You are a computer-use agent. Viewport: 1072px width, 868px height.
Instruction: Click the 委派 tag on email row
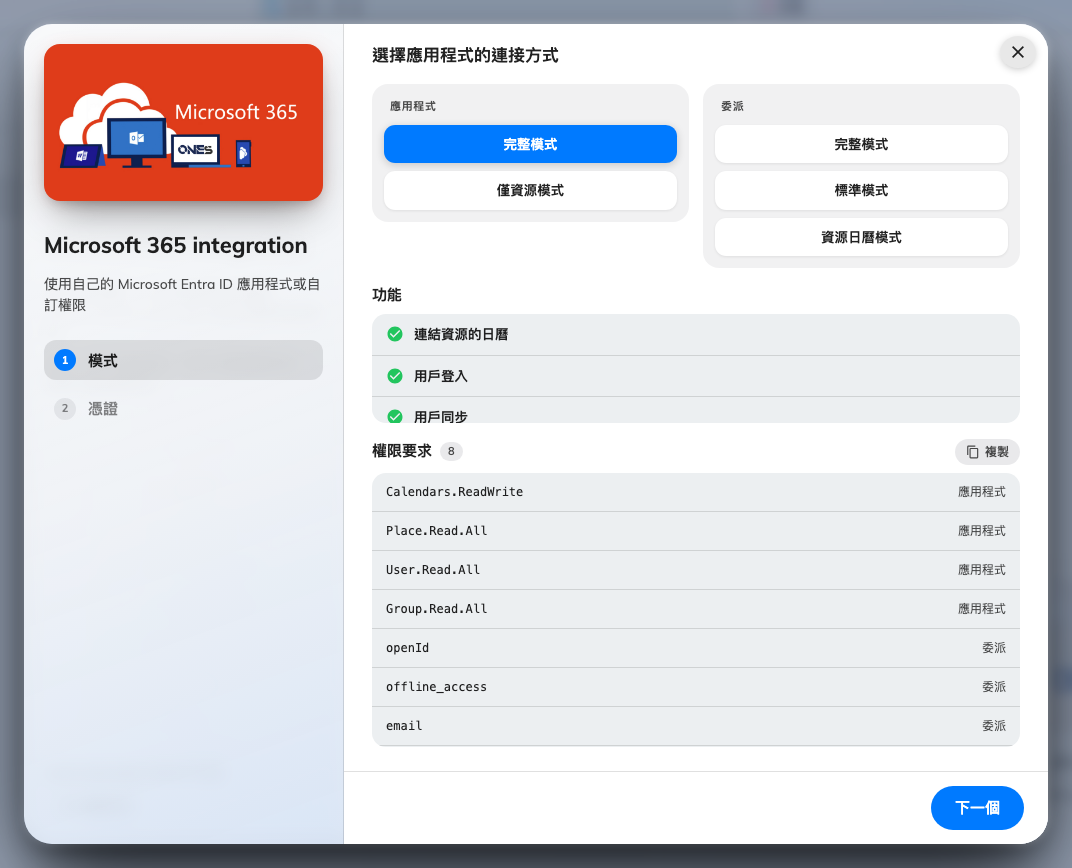pyautogui.click(x=993, y=726)
